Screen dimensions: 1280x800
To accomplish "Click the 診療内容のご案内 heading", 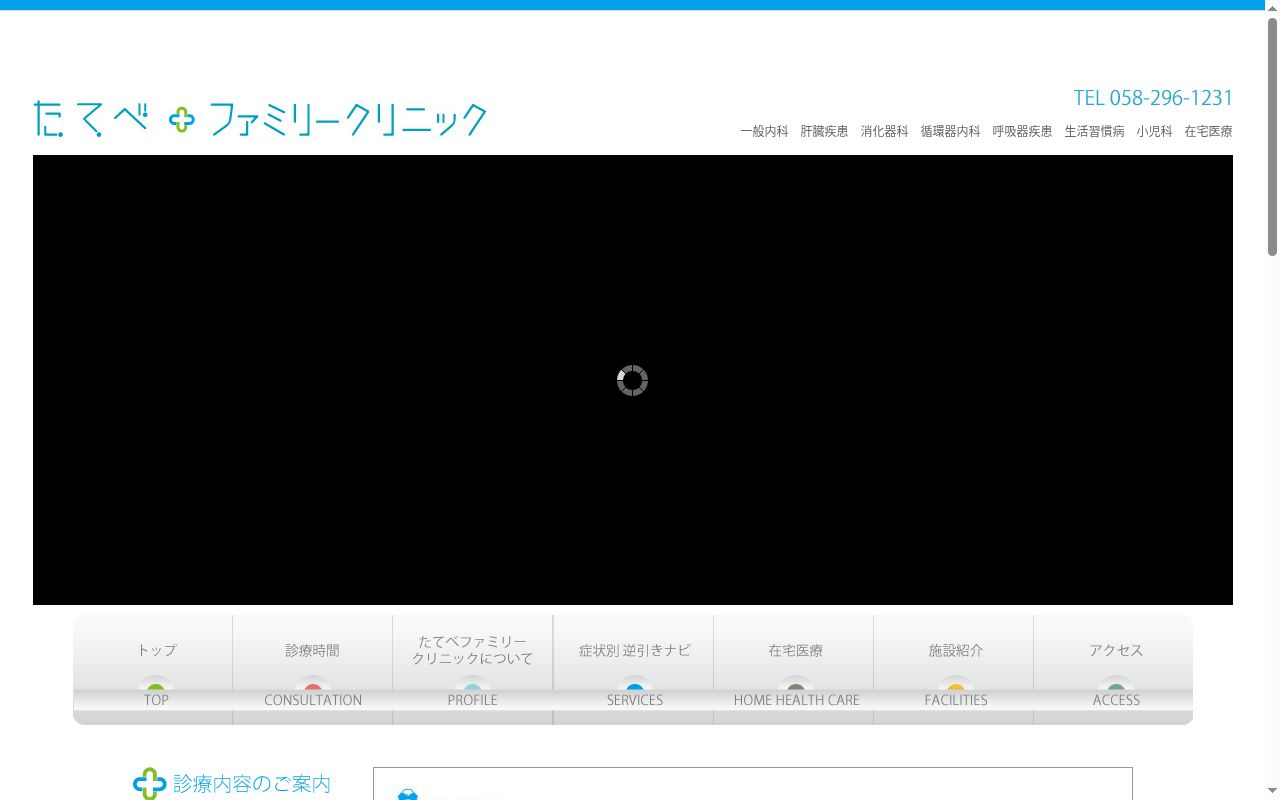I will tap(252, 783).
